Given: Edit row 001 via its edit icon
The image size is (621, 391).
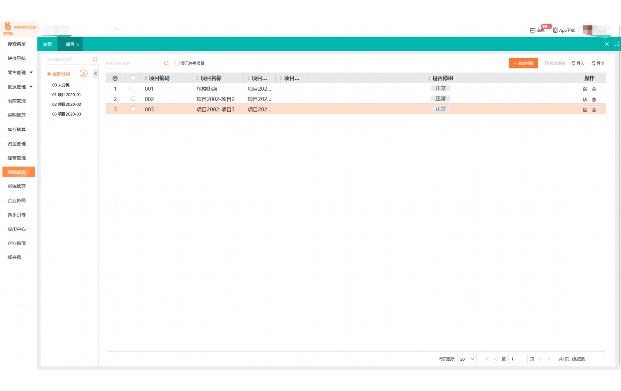Looking at the screenshot, I should [585, 89].
